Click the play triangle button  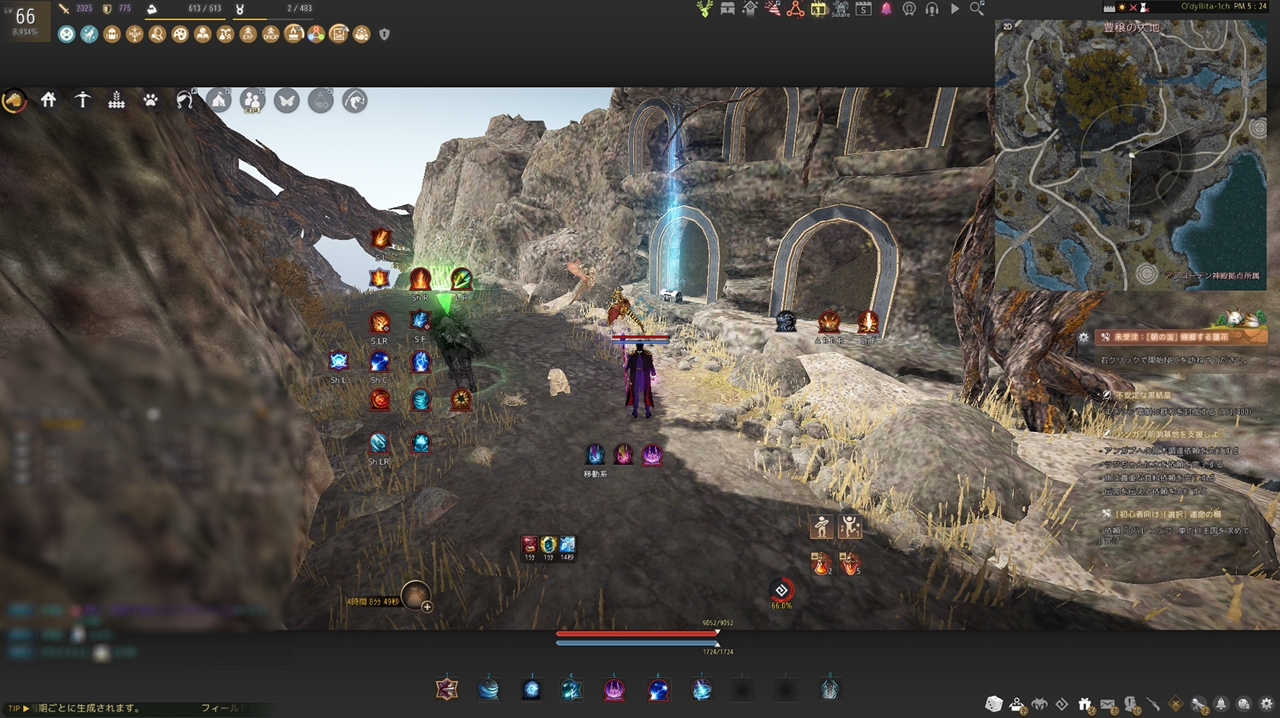click(955, 9)
